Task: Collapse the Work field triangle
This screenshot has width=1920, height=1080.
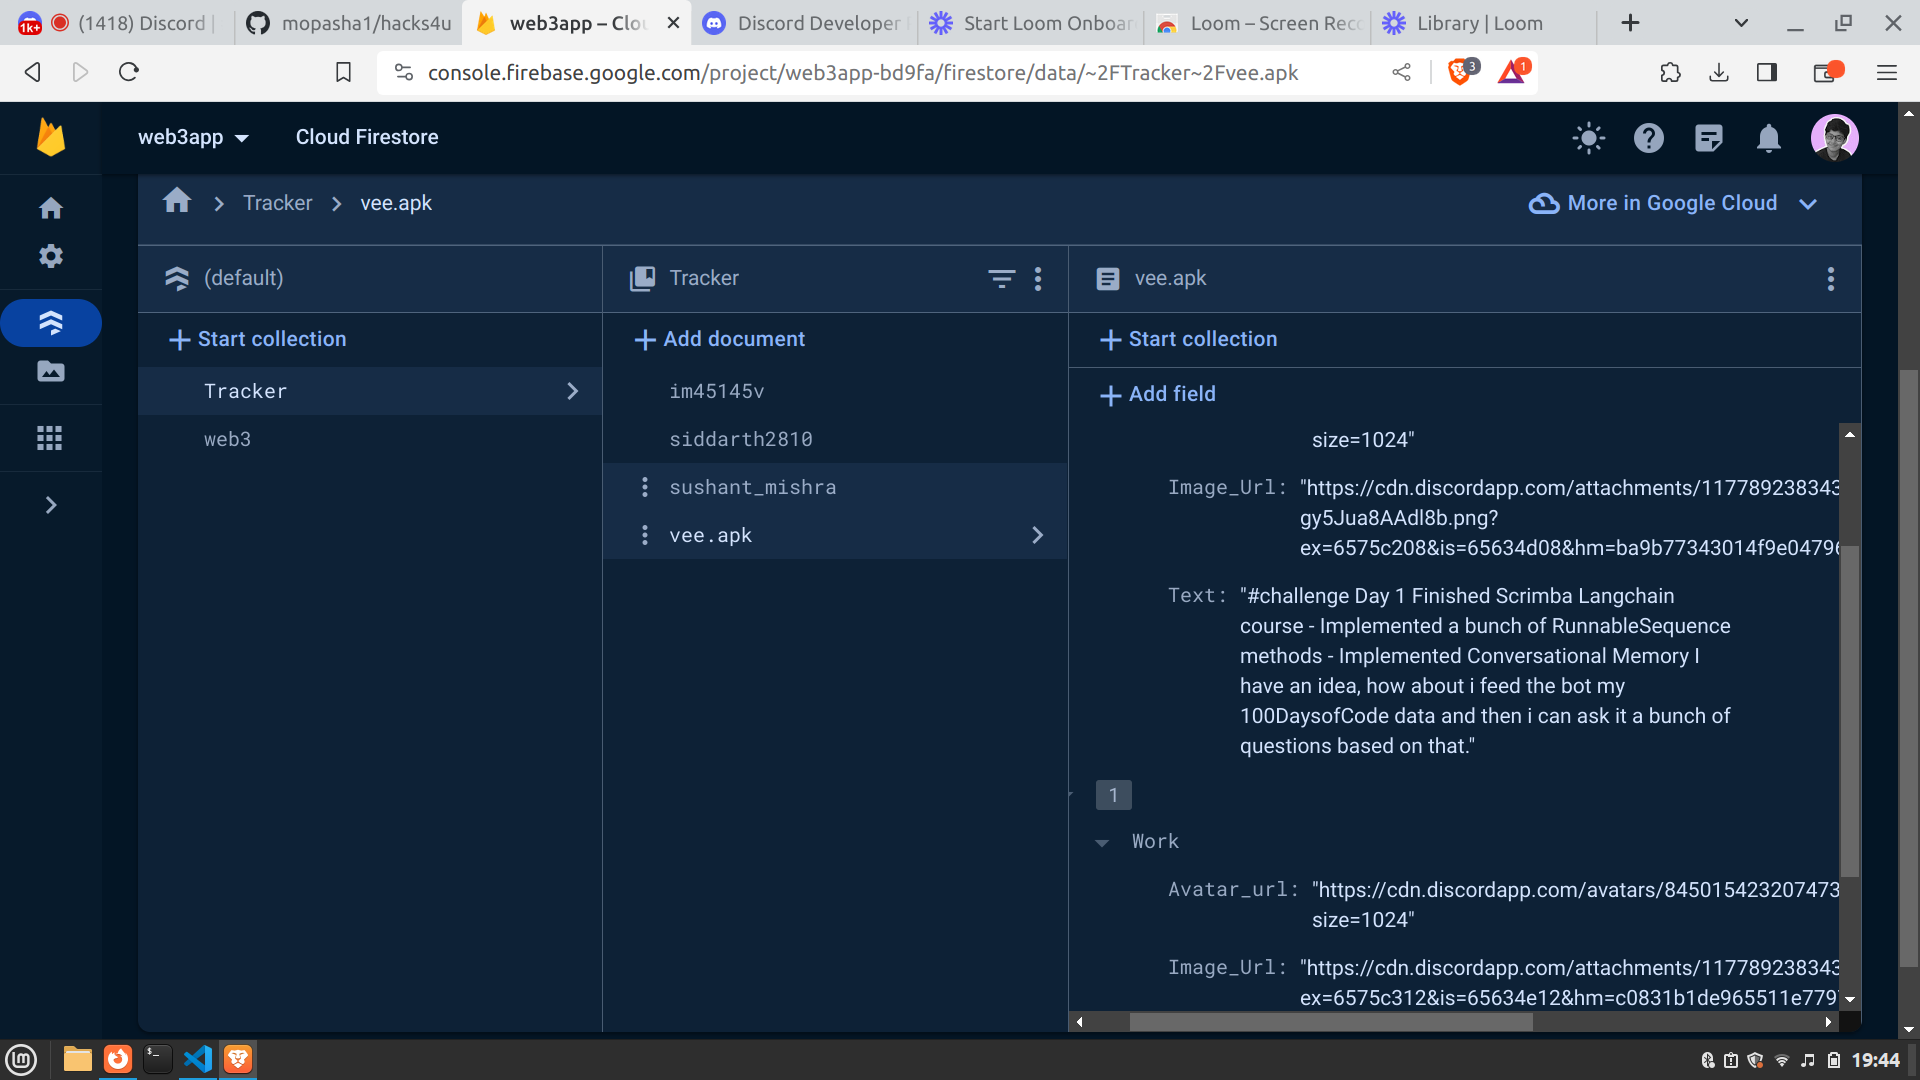Action: coord(1102,843)
